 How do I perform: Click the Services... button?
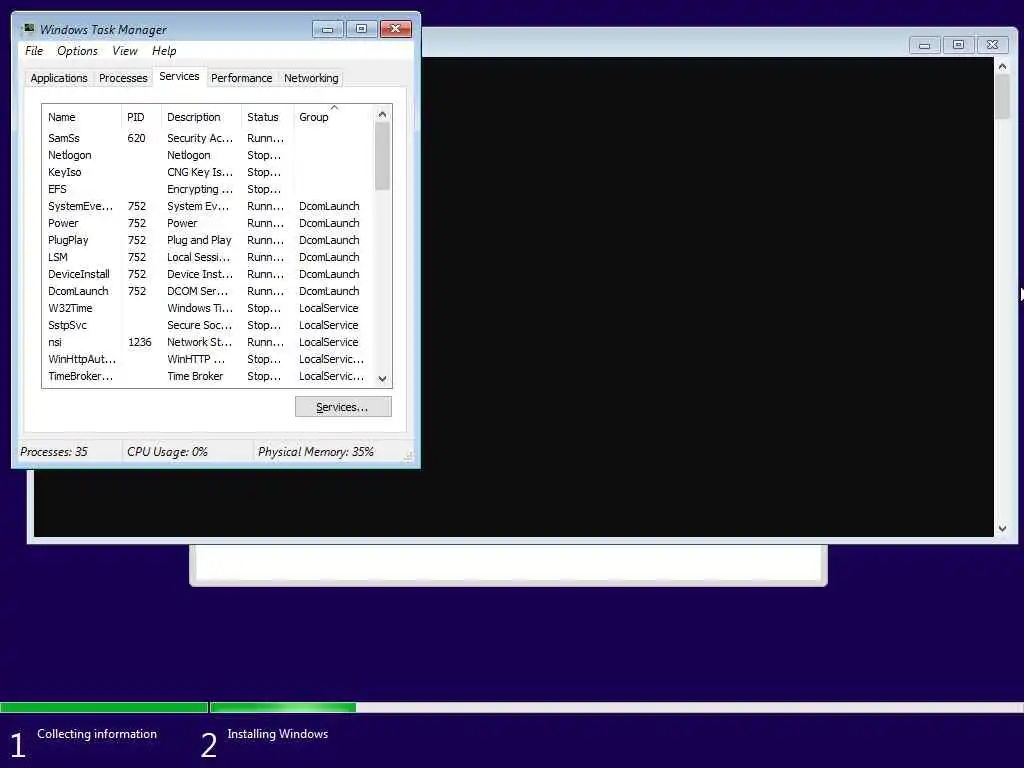pyautogui.click(x=343, y=407)
